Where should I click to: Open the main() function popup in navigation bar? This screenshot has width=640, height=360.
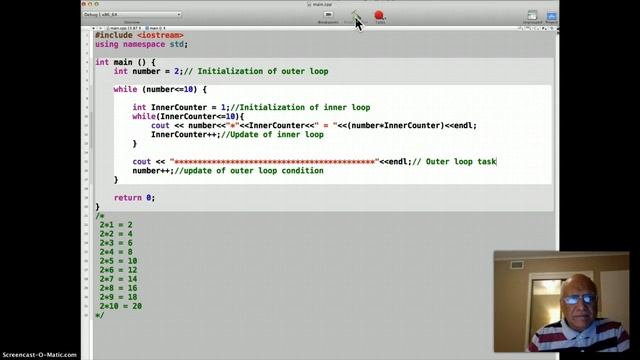(x=156, y=28)
